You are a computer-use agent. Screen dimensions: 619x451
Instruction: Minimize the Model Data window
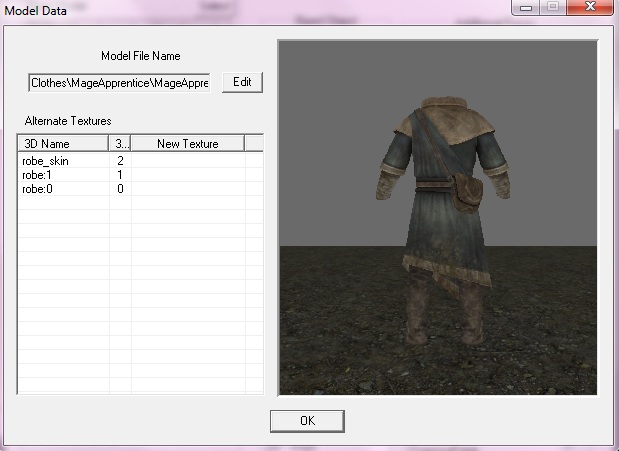click(526, 7)
